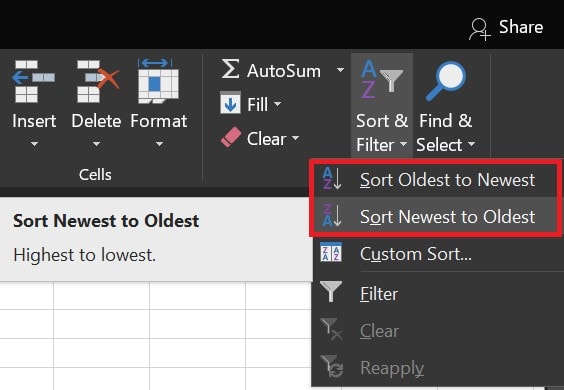Click the Share text button
Screen dimensions: 564x390
point(521,27)
